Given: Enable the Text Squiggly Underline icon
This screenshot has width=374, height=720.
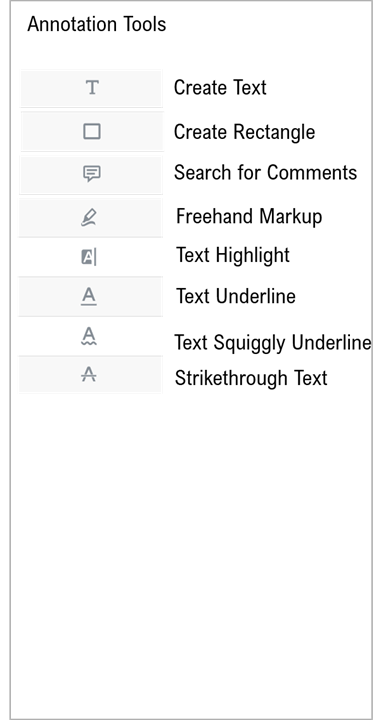Looking at the screenshot, I should (89, 336).
